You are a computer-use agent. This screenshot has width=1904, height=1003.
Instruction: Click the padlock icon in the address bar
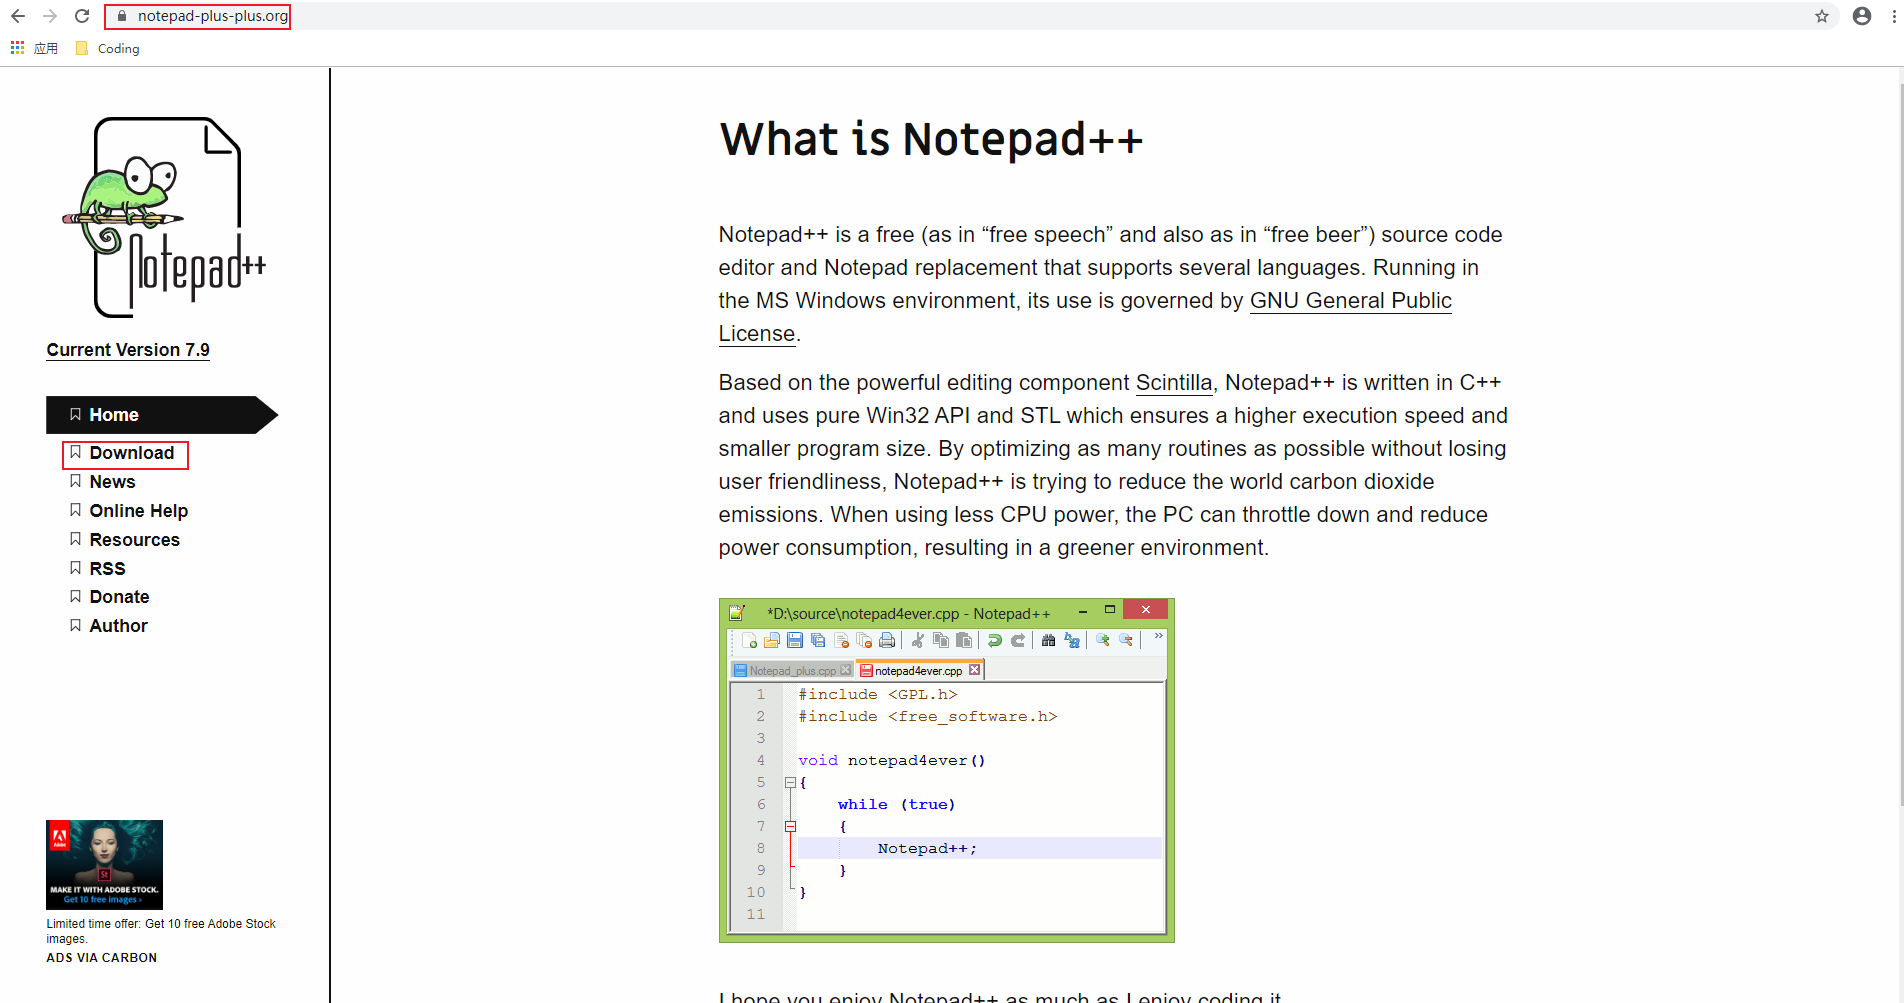(x=121, y=16)
